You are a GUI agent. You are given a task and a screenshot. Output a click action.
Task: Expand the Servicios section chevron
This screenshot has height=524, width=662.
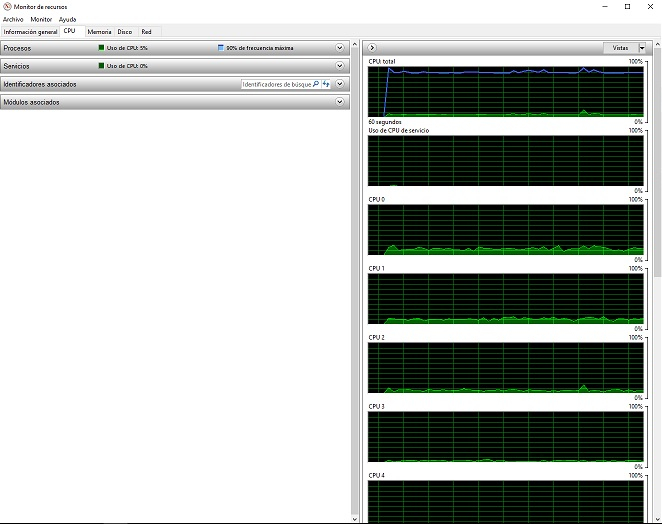(x=340, y=66)
